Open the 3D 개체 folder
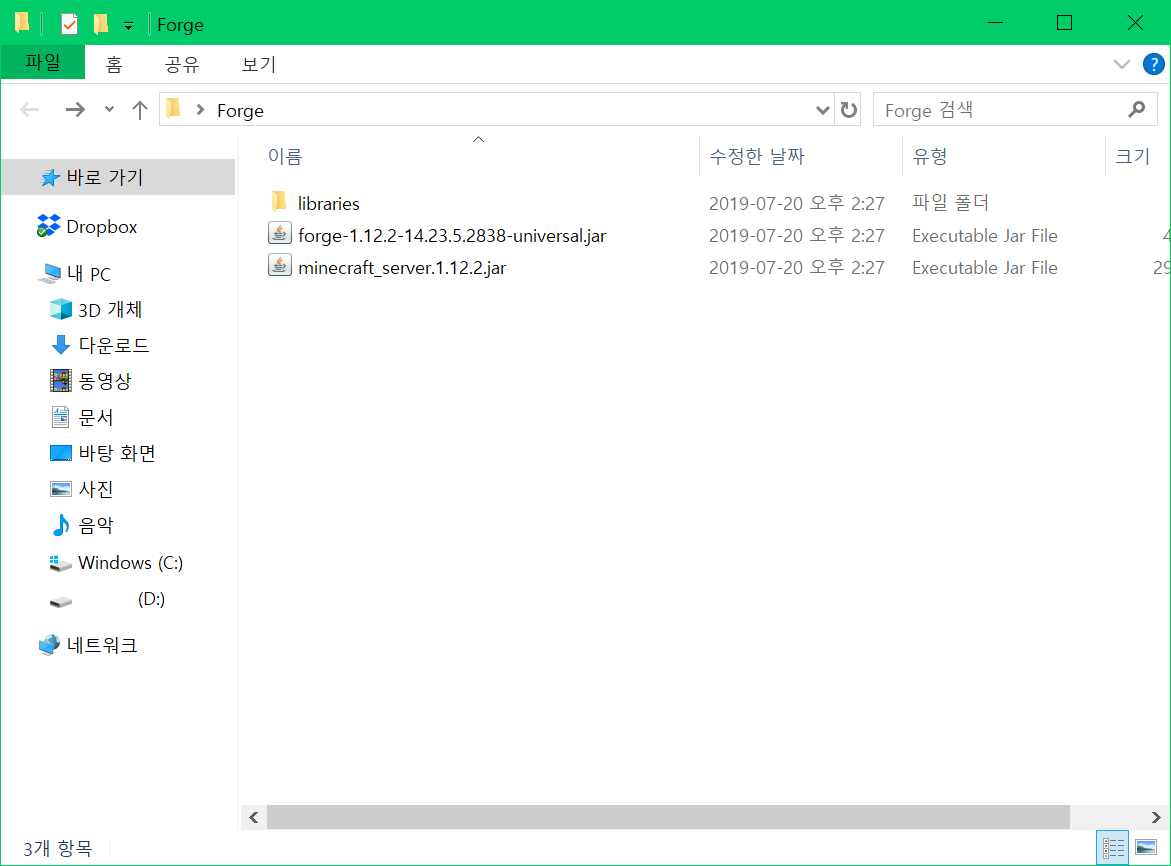The image size is (1171, 866). tap(110, 309)
